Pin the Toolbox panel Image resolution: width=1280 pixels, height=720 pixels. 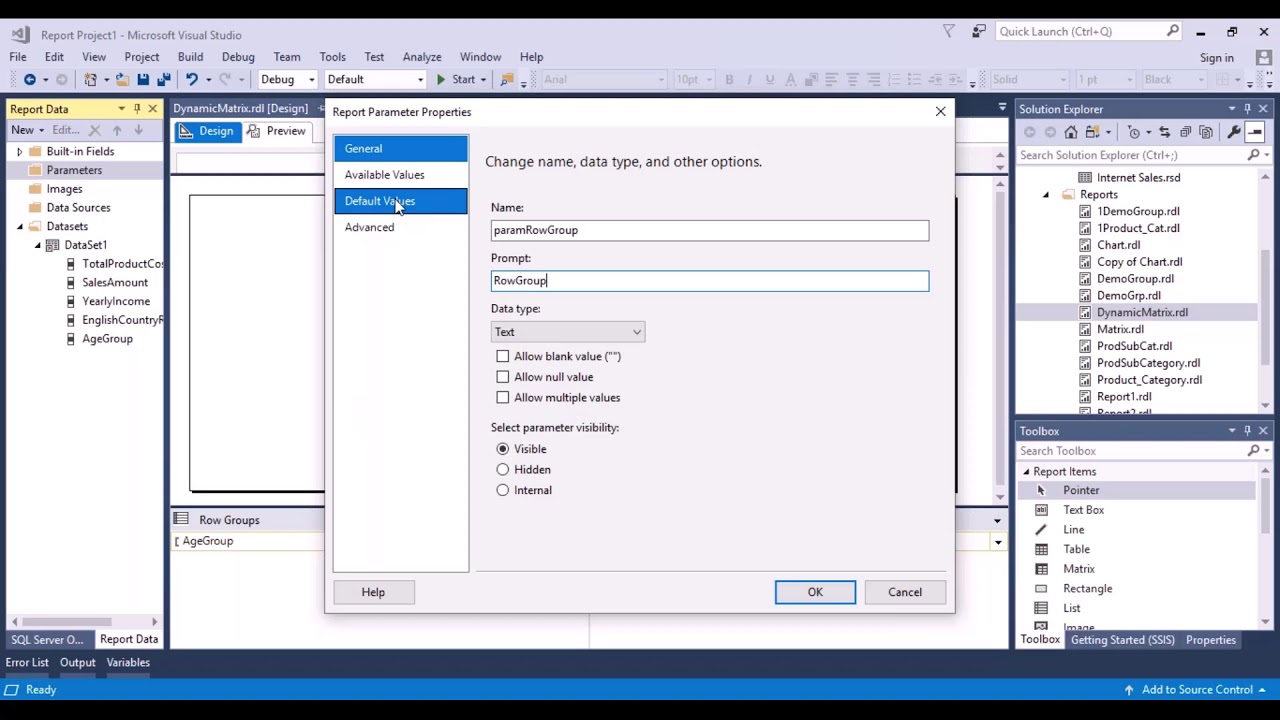click(x=1247, y=431)
